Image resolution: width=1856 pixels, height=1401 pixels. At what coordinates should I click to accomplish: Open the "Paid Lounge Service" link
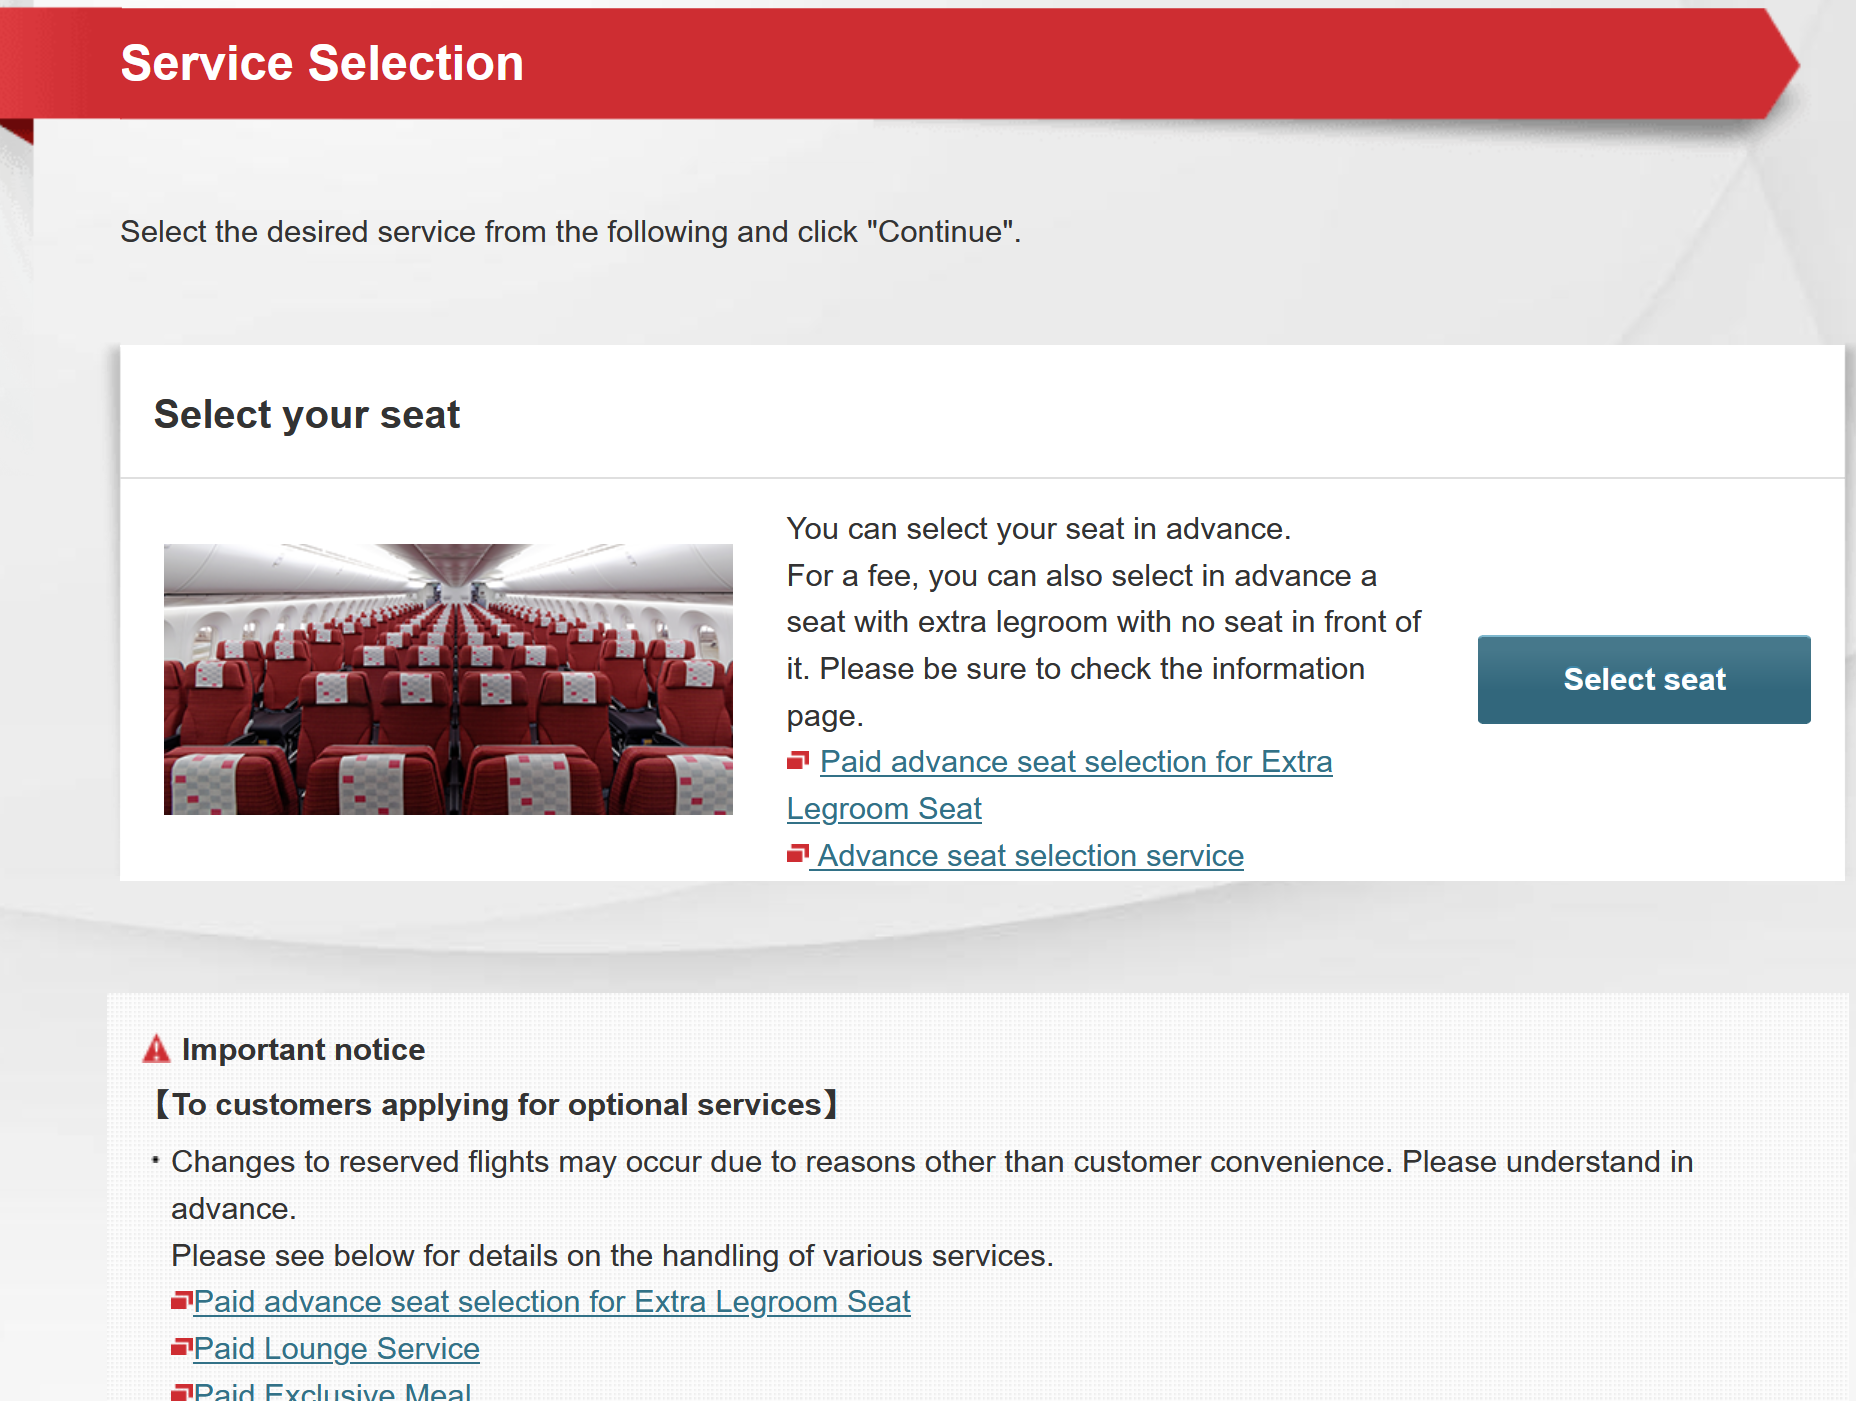pos(337,1348)
